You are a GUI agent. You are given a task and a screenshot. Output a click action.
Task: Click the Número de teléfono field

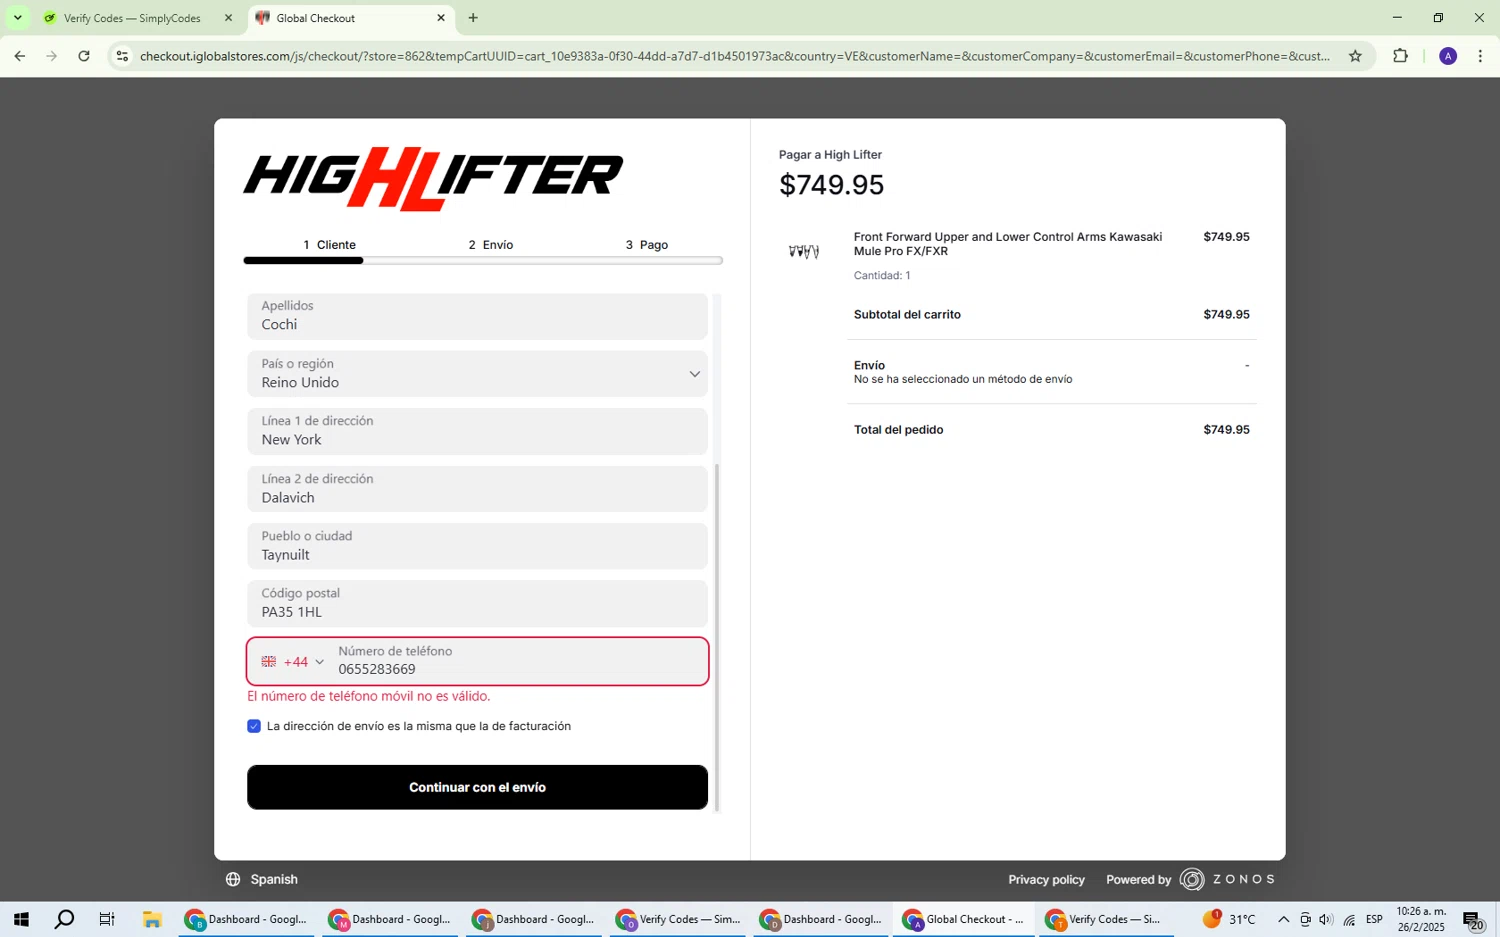[518, 662]
